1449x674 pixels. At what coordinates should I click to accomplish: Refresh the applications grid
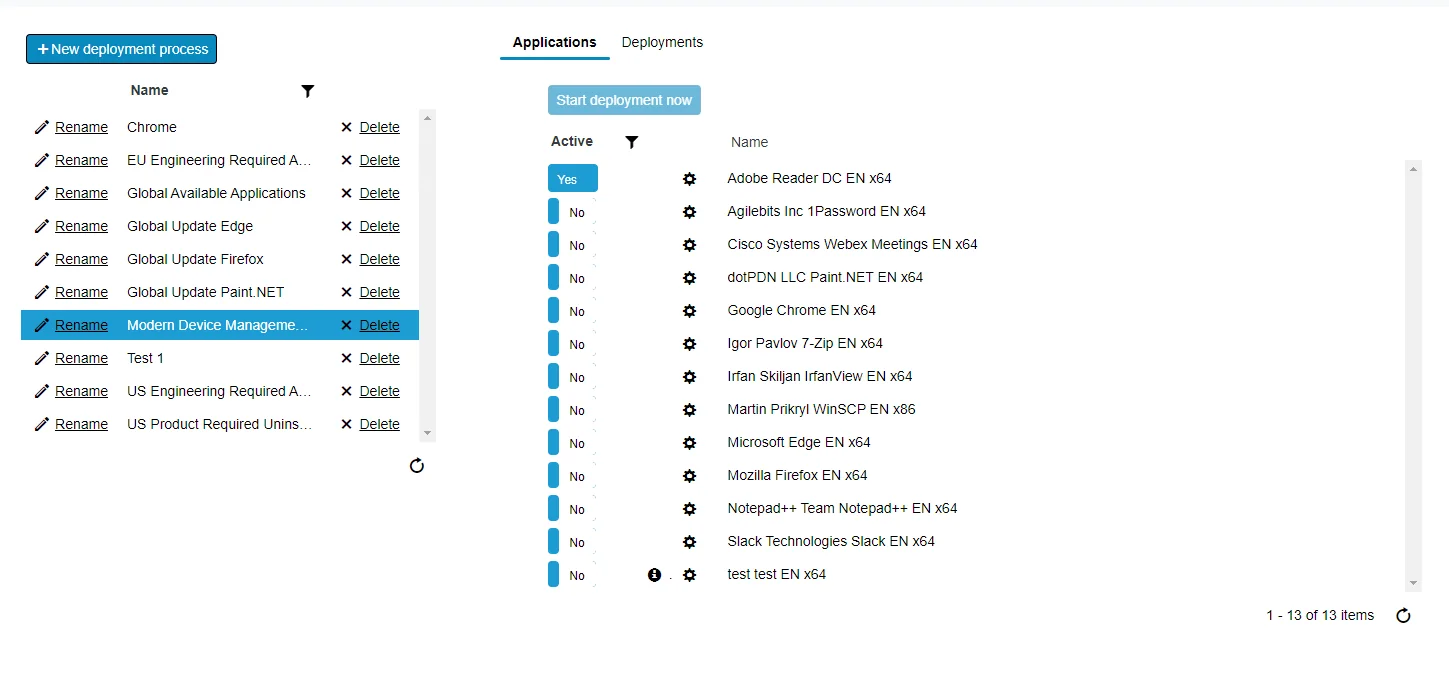[1403, 616]
